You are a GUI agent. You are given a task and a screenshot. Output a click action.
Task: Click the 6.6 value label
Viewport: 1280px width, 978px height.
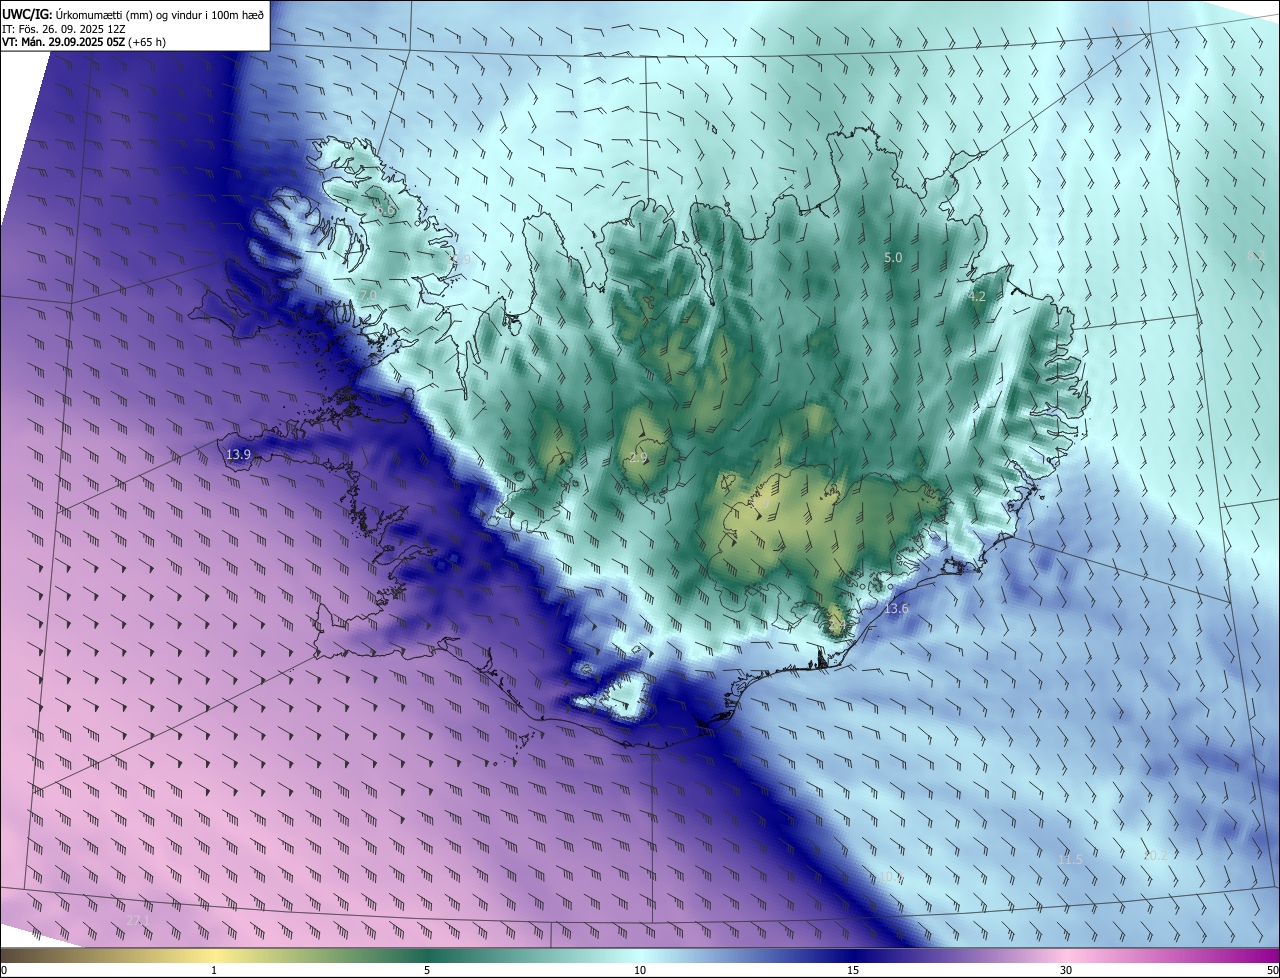pos(385,210)
